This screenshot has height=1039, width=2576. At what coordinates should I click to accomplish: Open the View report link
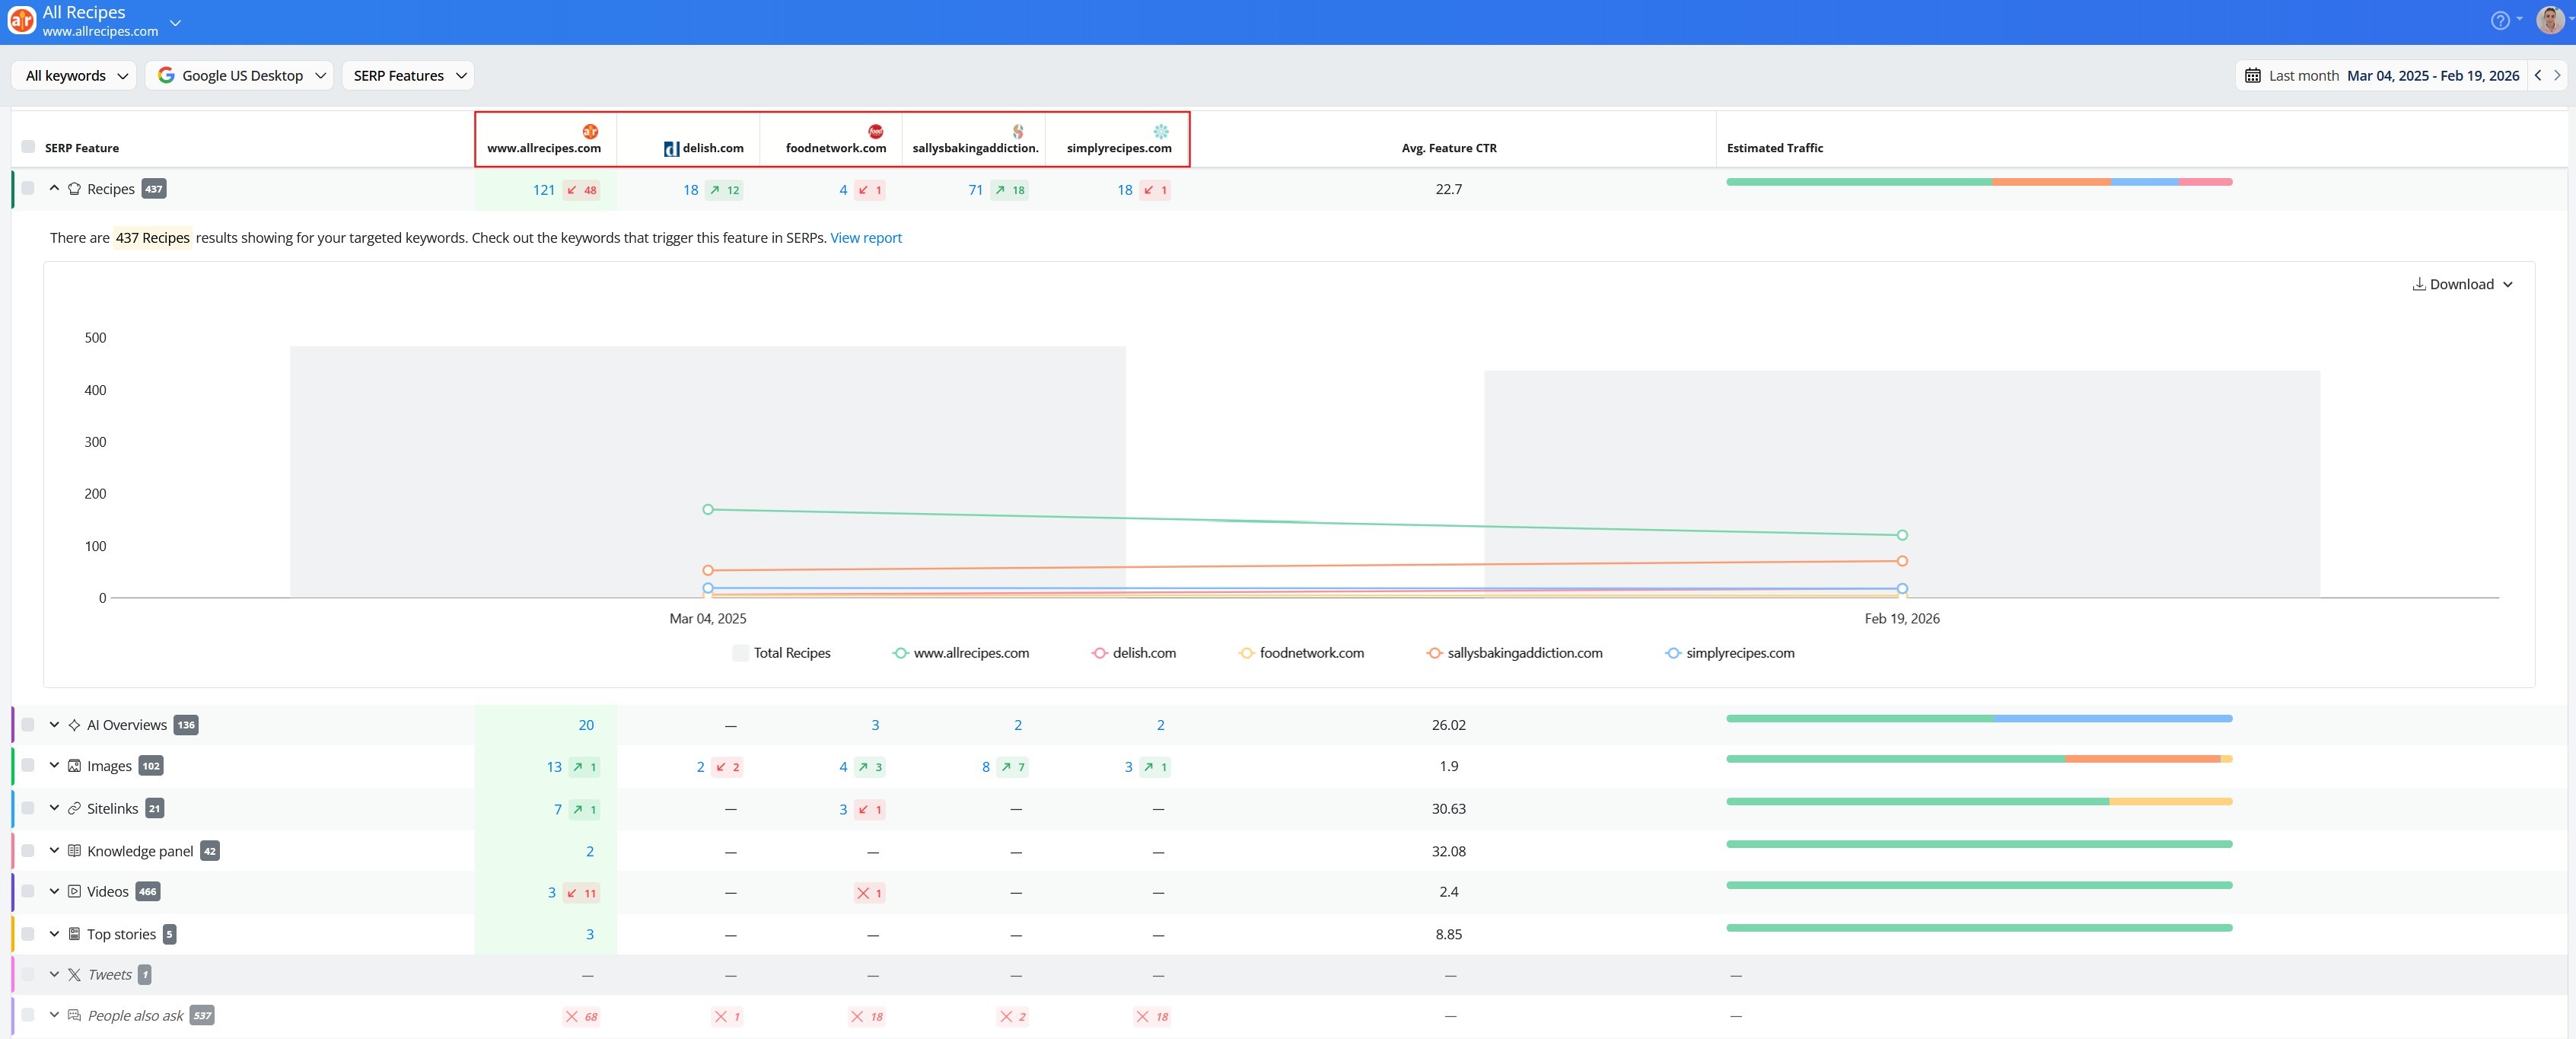coord(866,238)
